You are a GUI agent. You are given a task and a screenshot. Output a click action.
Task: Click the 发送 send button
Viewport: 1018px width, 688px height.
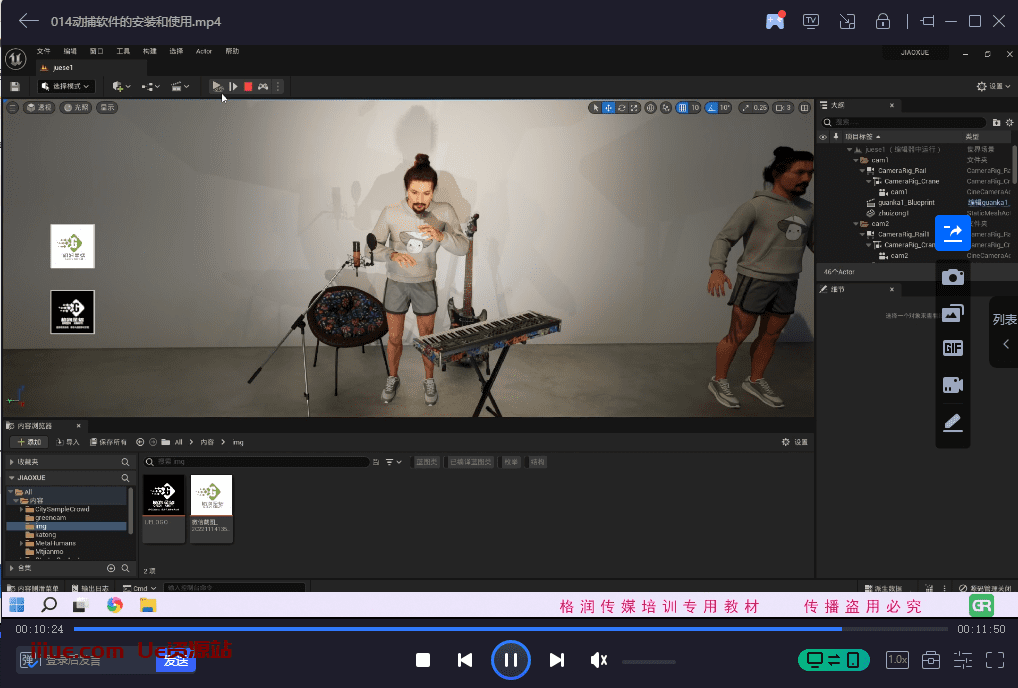pos(176,660)
